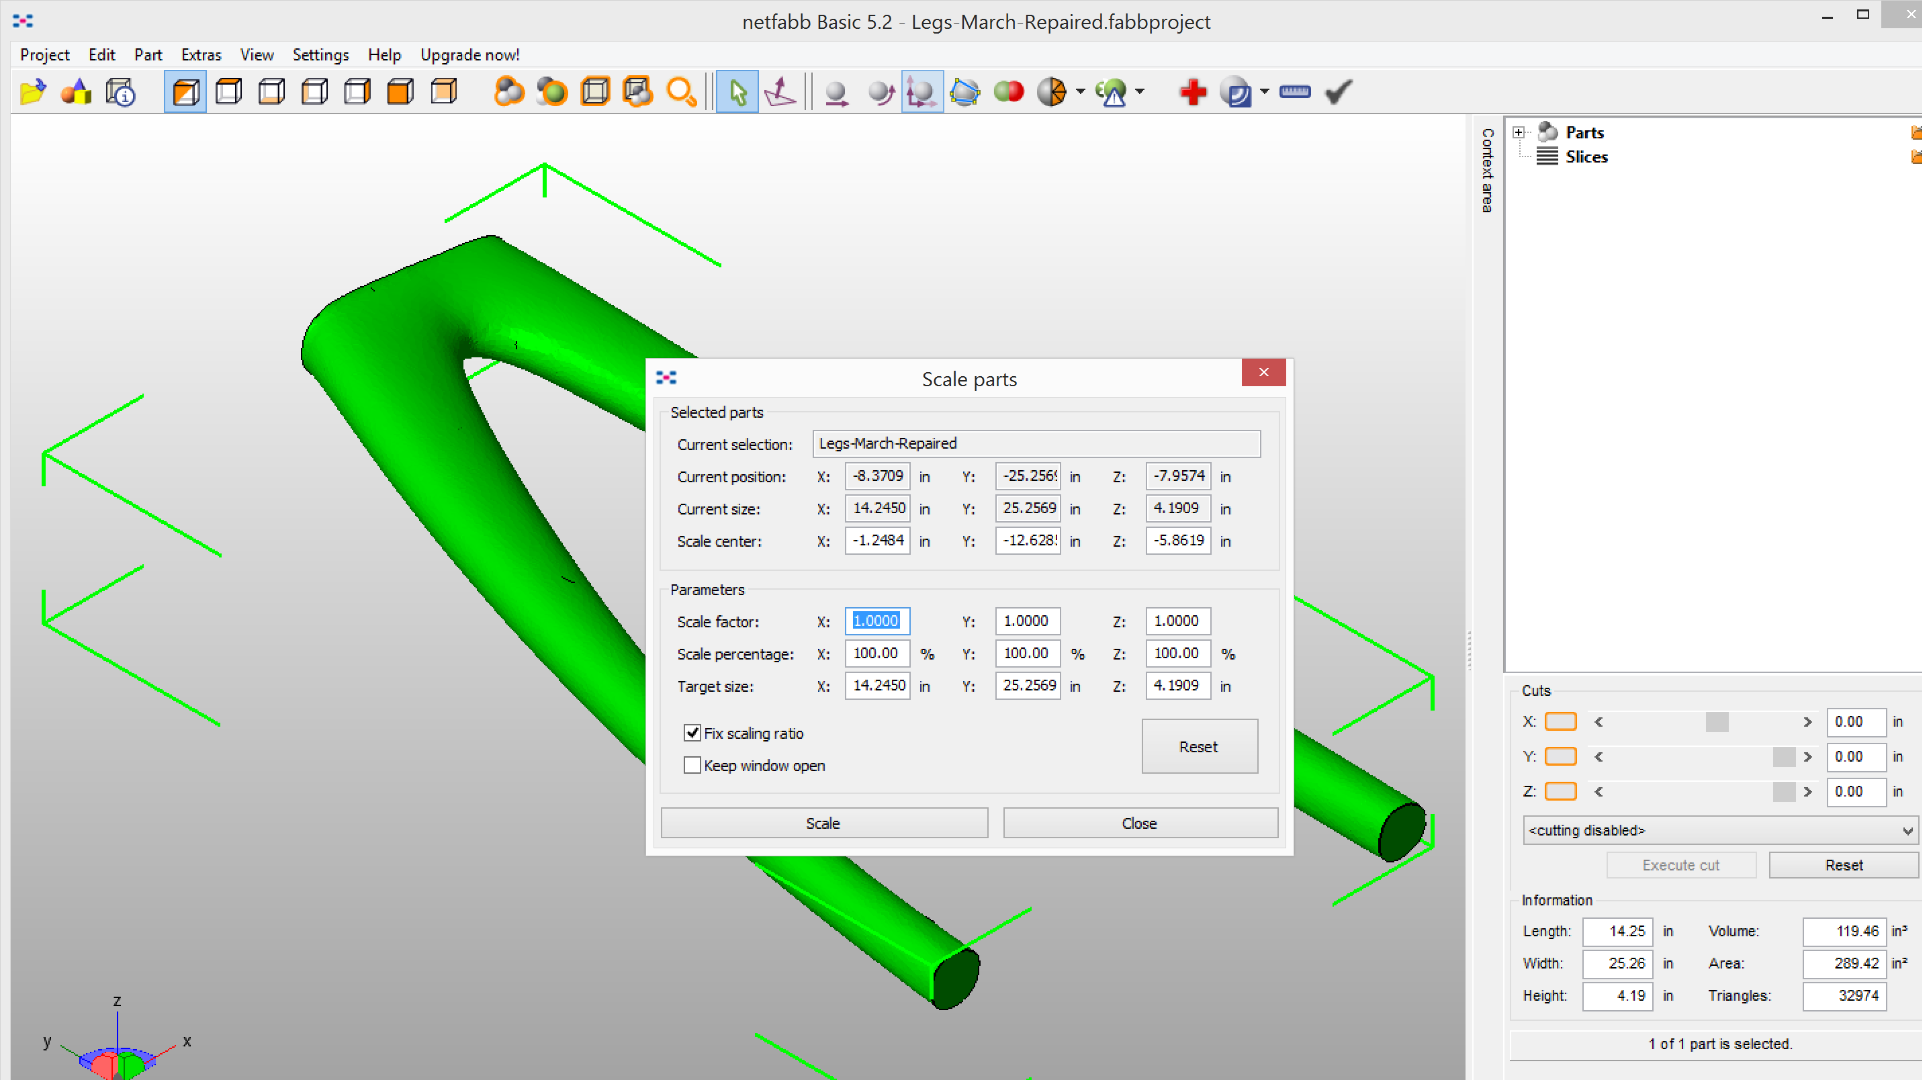Select the isometric view cube icon
The width and height of the screenshot is (1922, 1080).
186,93
